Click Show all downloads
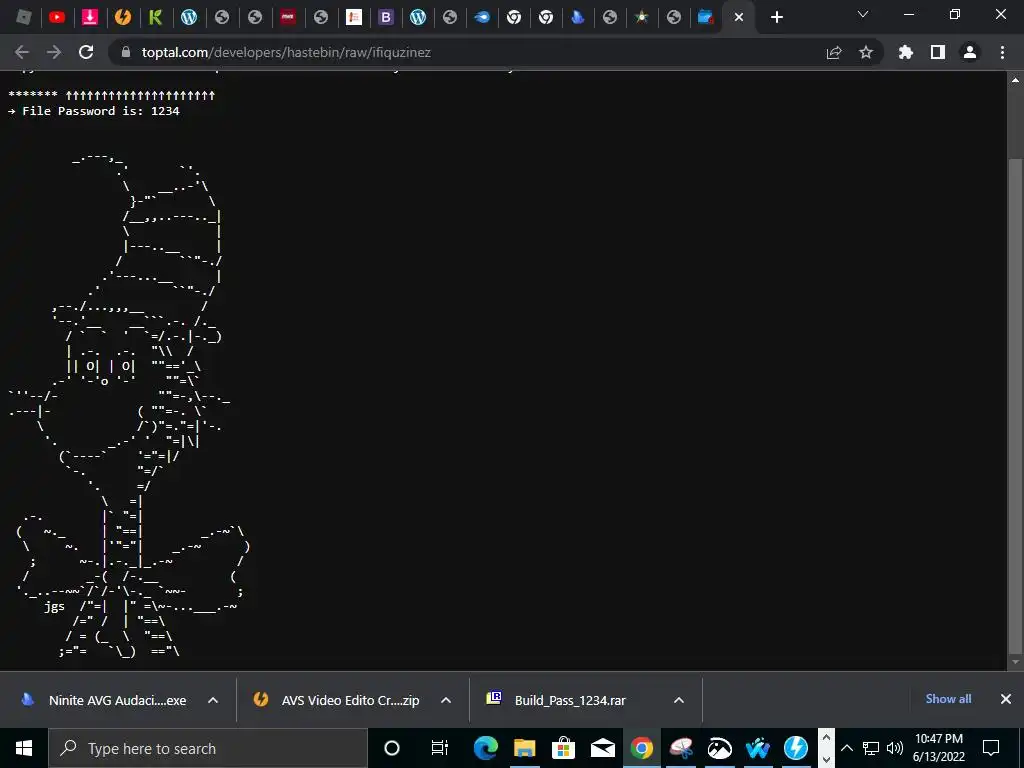 948,699
